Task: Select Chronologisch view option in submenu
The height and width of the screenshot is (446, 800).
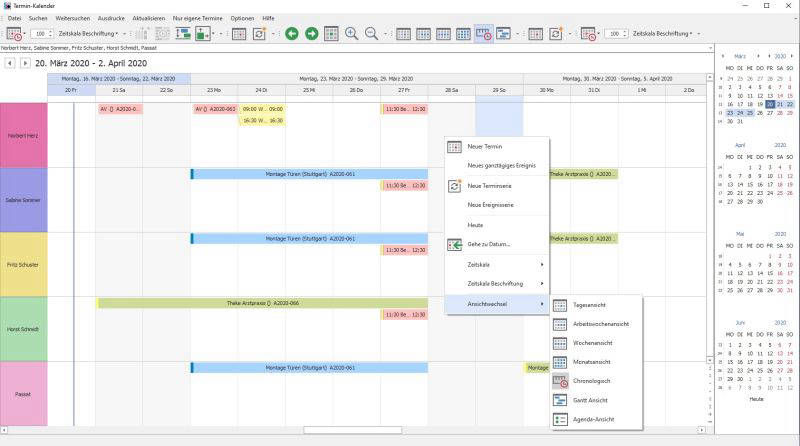Action: 591,381
